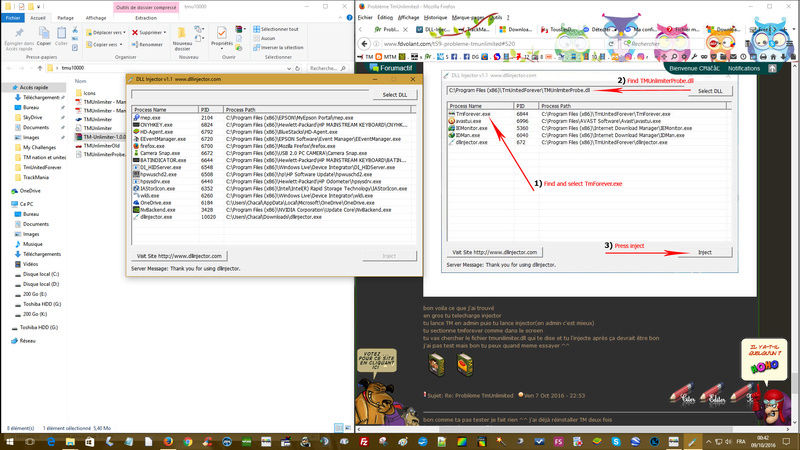
Task: Click Editer pencil button on post
Action: 713,394
